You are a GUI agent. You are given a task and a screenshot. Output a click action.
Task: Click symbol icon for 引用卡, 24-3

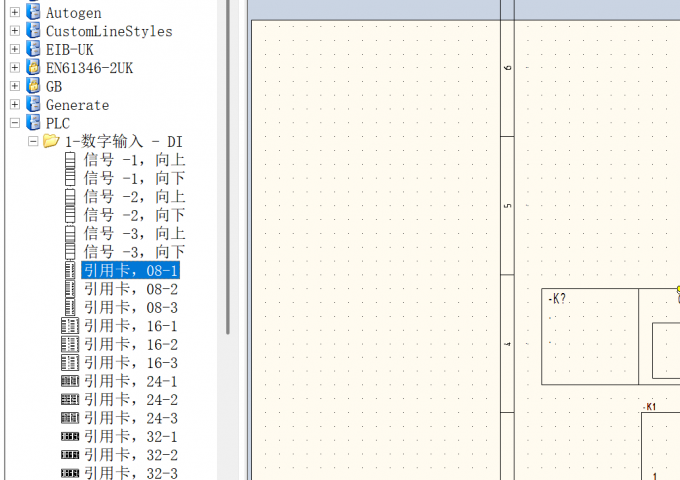tap(70, 418)
